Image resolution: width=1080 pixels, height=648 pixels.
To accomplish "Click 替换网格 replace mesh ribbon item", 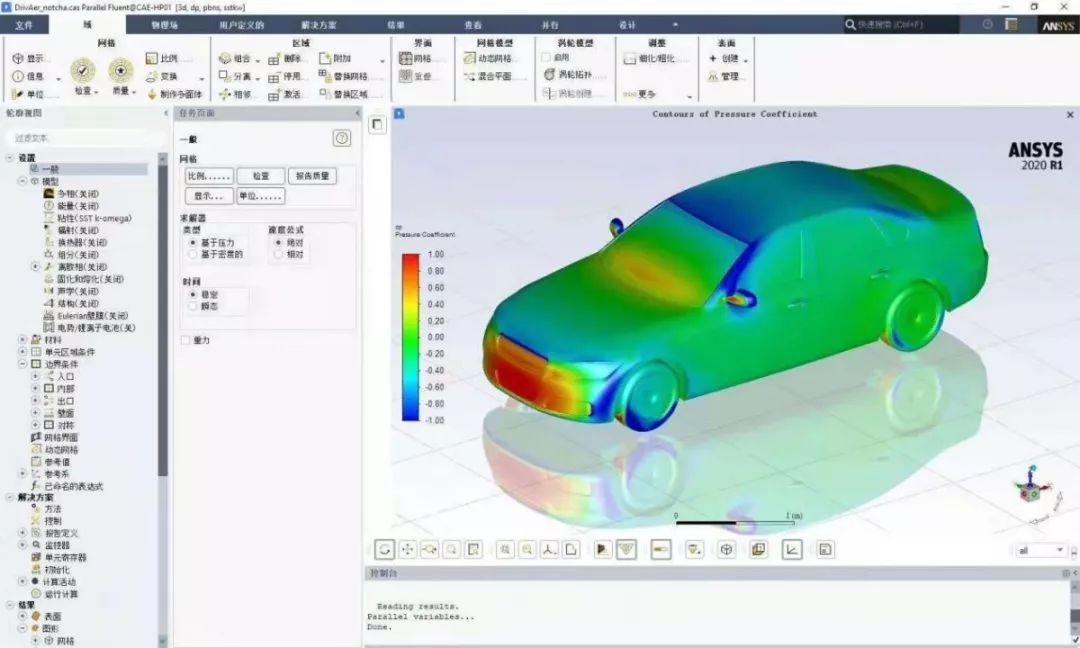I will click(x=344, y=76).
